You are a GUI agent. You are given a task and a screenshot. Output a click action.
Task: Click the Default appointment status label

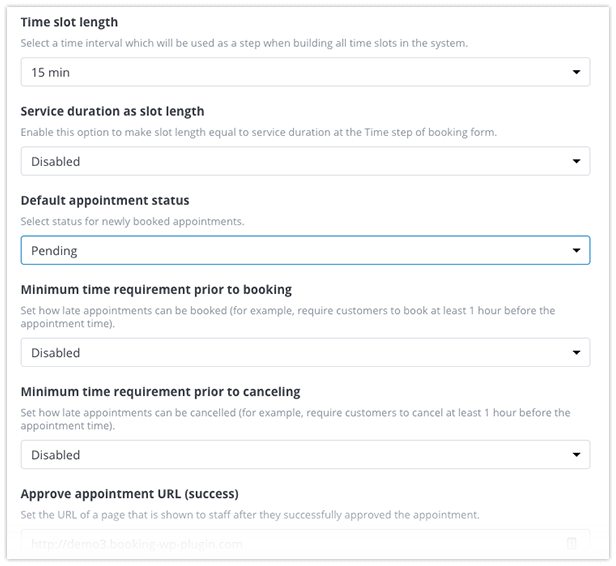pos(105,200)
